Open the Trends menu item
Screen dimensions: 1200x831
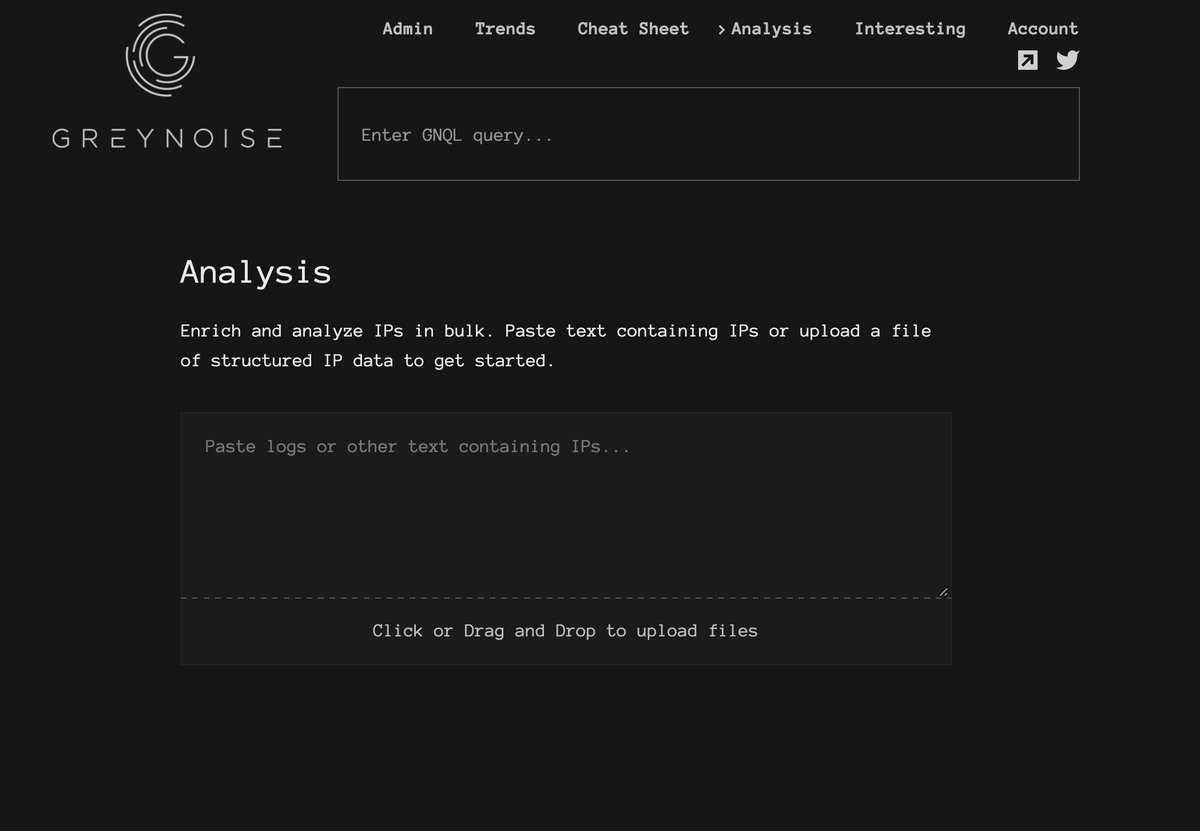click(x=505, y=29)
